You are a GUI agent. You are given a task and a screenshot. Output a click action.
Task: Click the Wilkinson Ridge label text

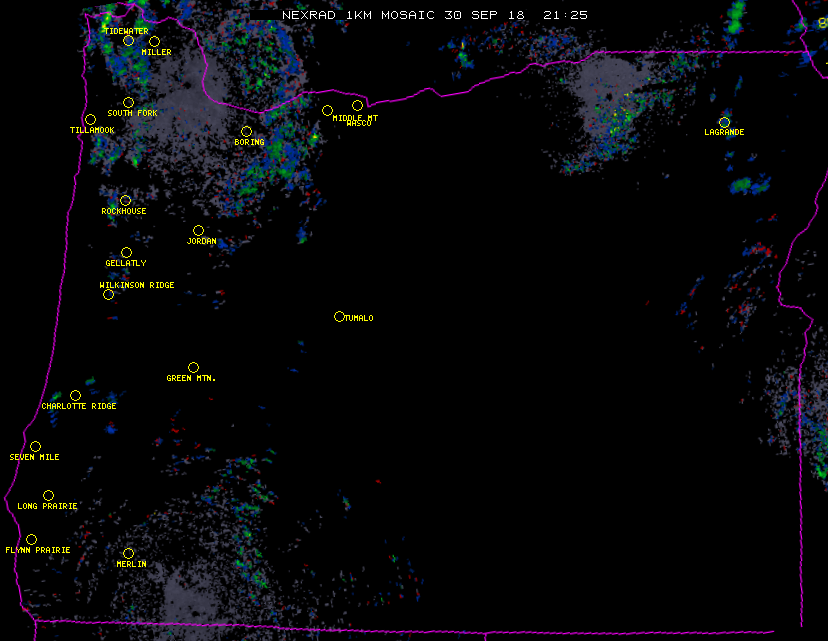click(x=137, y=286)
